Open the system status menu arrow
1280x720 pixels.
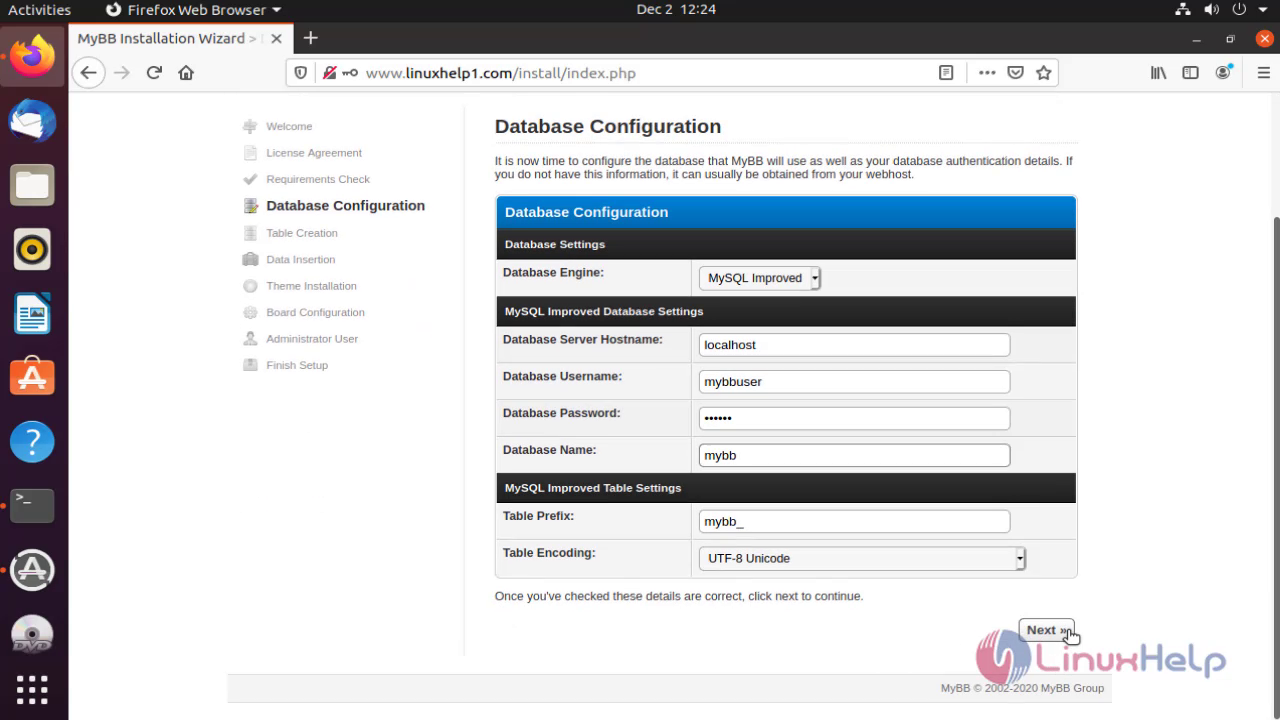1262,10
